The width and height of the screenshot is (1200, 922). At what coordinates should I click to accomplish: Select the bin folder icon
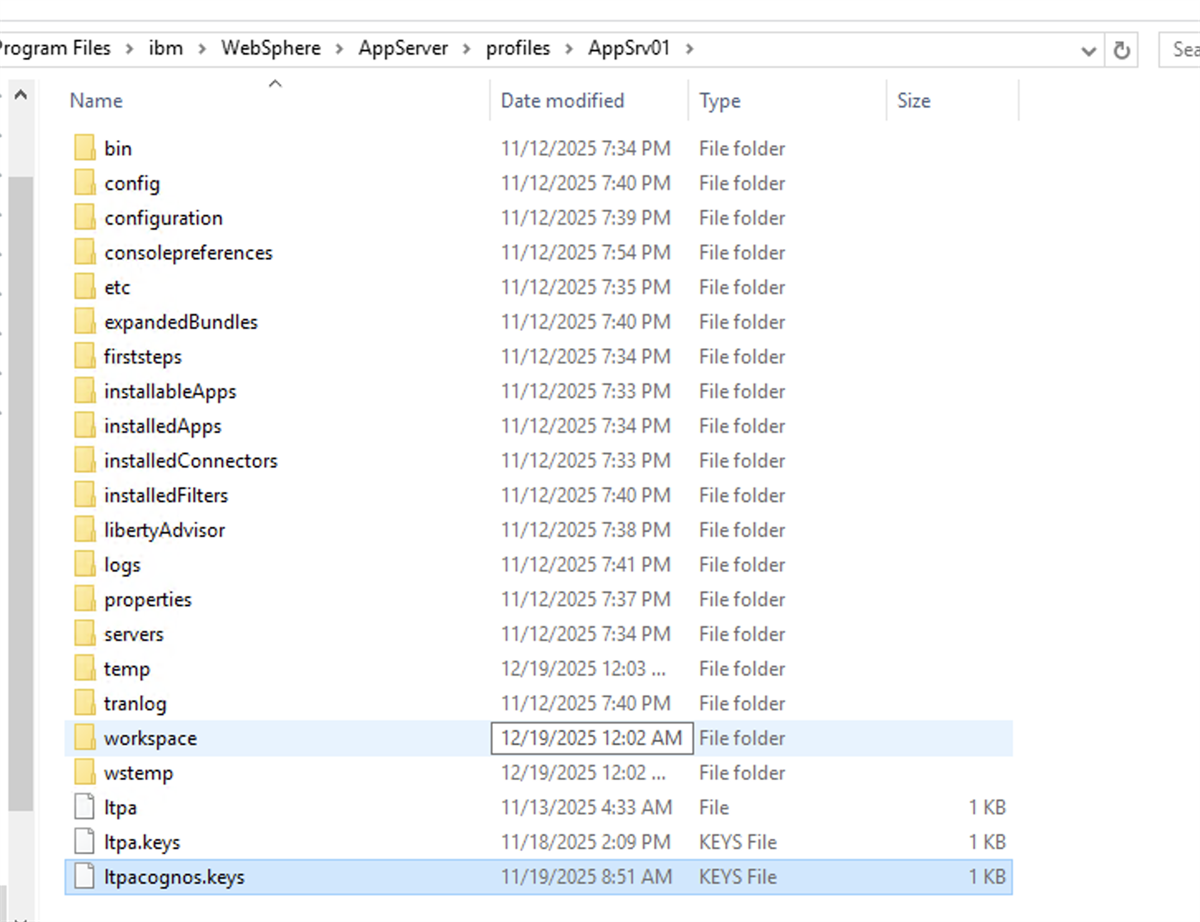coord(85,148)
